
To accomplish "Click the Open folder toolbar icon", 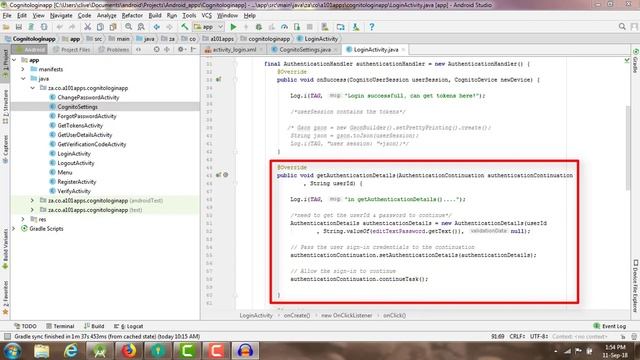I will pos(6,27).
